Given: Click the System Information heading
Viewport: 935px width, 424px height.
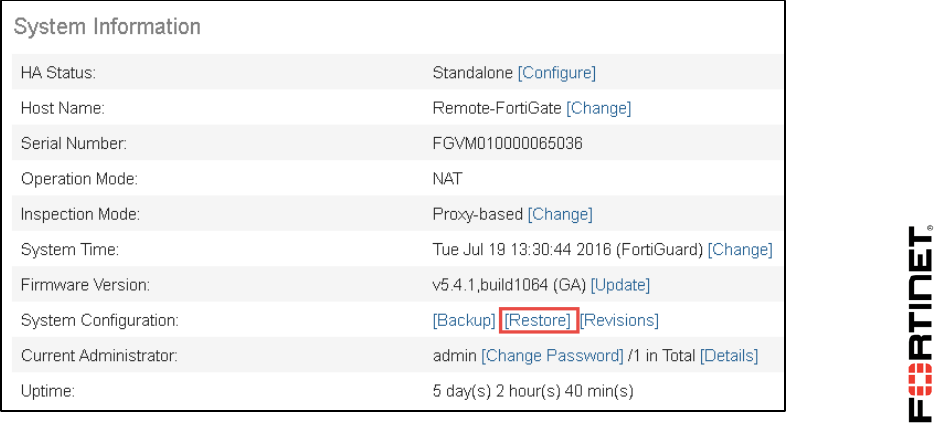Looking at the screenshot, I should [107, 27].
